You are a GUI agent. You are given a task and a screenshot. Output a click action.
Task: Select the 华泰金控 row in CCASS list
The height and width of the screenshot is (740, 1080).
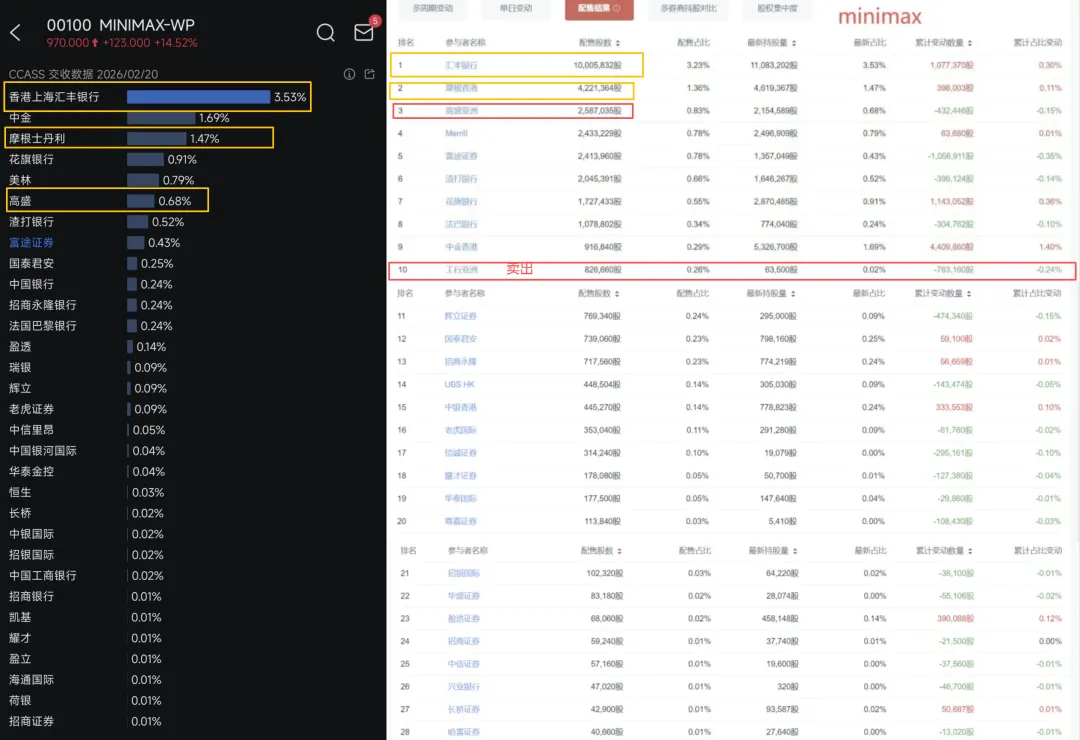click(86, 472)
